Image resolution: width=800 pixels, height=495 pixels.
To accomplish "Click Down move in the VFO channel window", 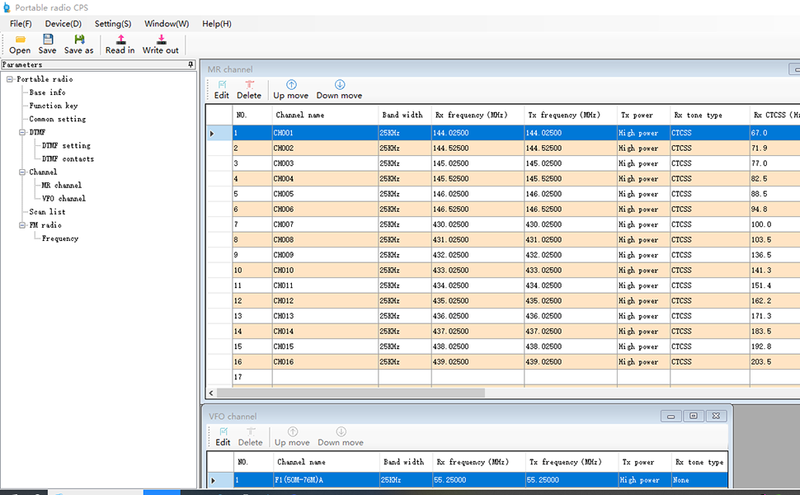I will [341, 437].
